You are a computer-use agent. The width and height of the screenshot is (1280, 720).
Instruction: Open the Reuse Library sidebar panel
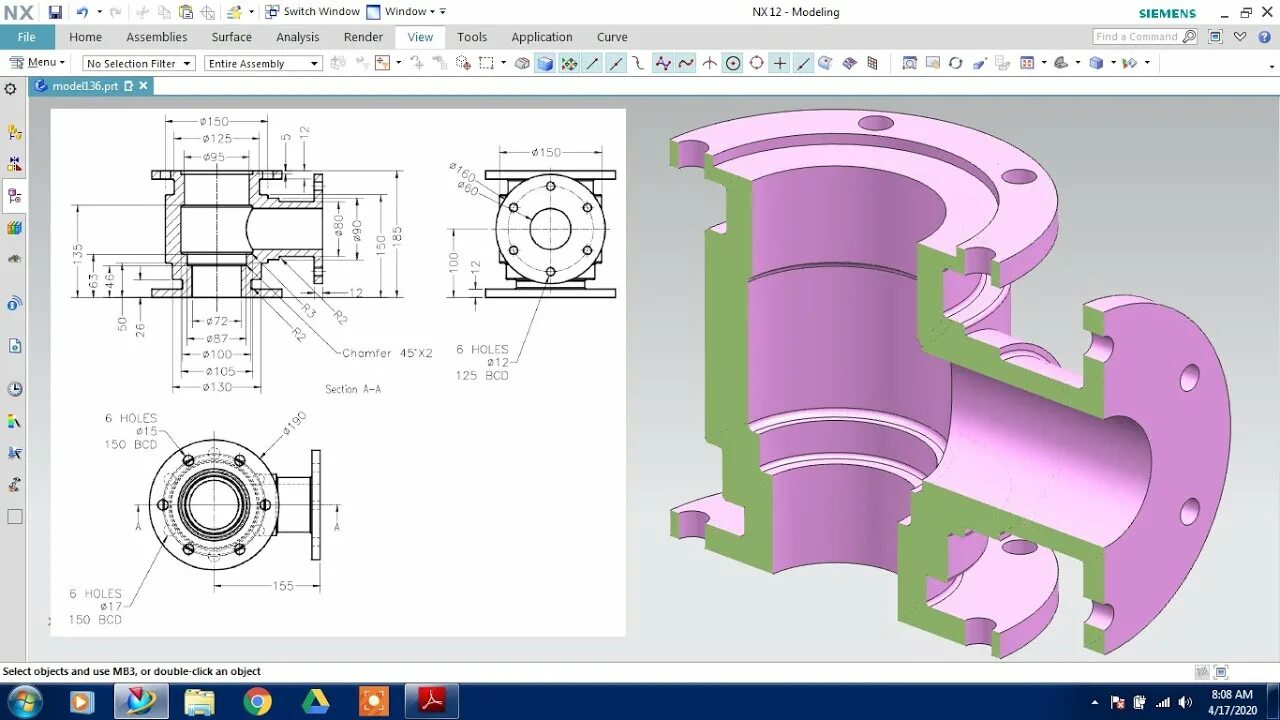(14, 227)
